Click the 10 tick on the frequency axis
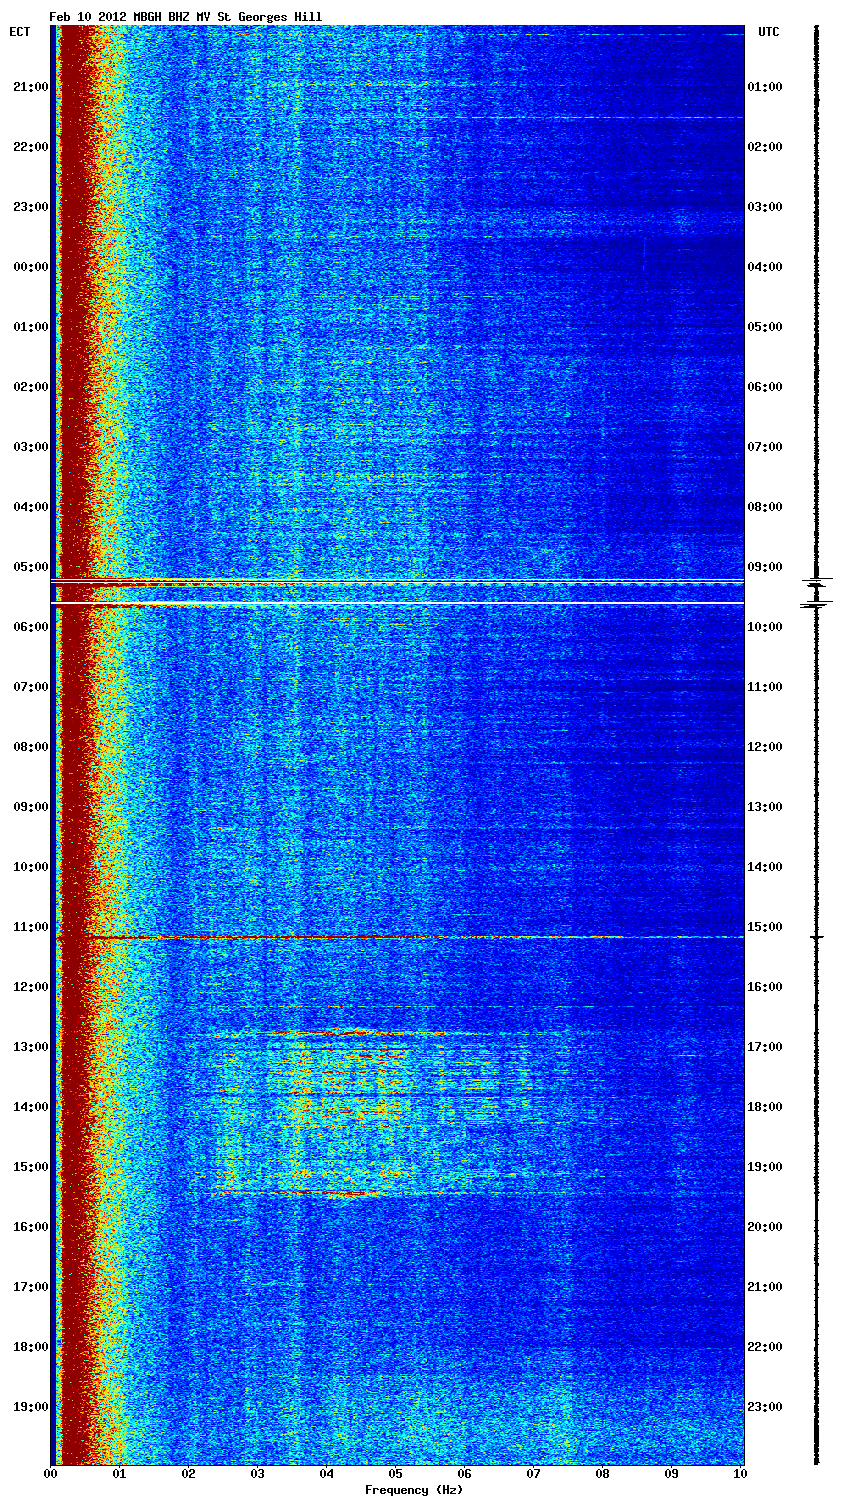 pos(740,1474)
